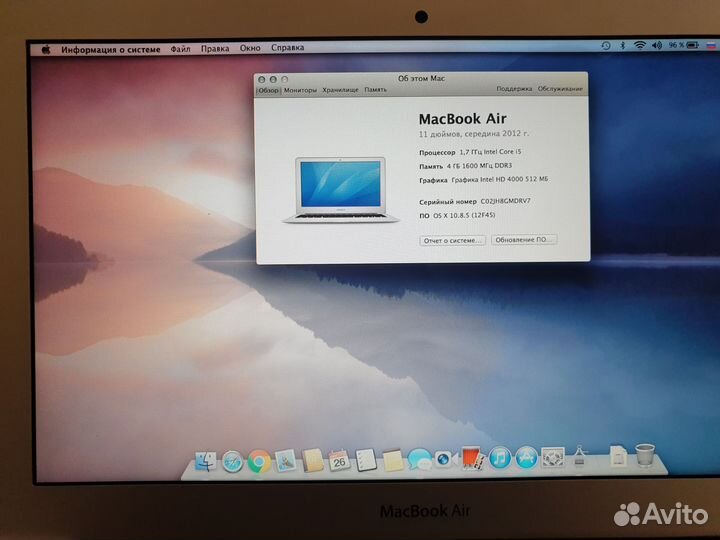The image size is (720, 540).
Task: Click the running System Information Dock icon
Action: (x=579, y=456)
